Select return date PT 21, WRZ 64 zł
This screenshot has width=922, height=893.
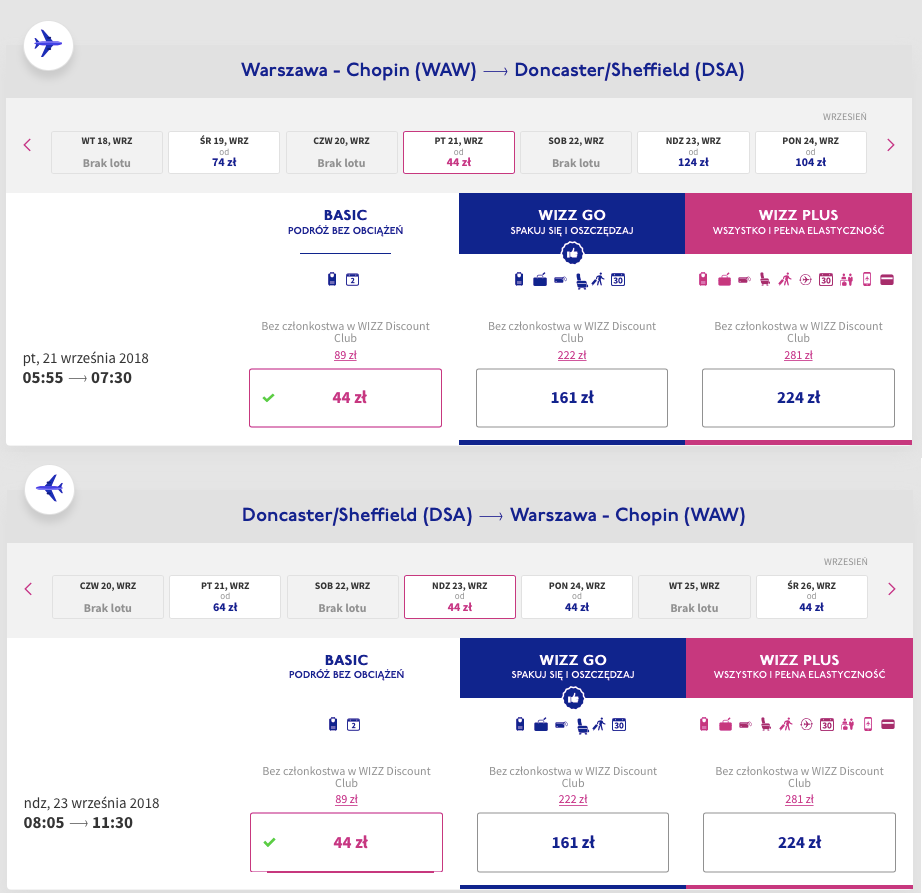click(225, 597)
